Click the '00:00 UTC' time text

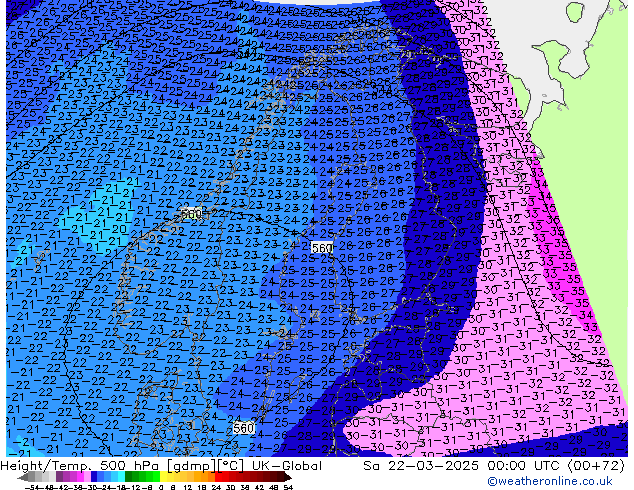pyautogui.click(x=526, y=466)
